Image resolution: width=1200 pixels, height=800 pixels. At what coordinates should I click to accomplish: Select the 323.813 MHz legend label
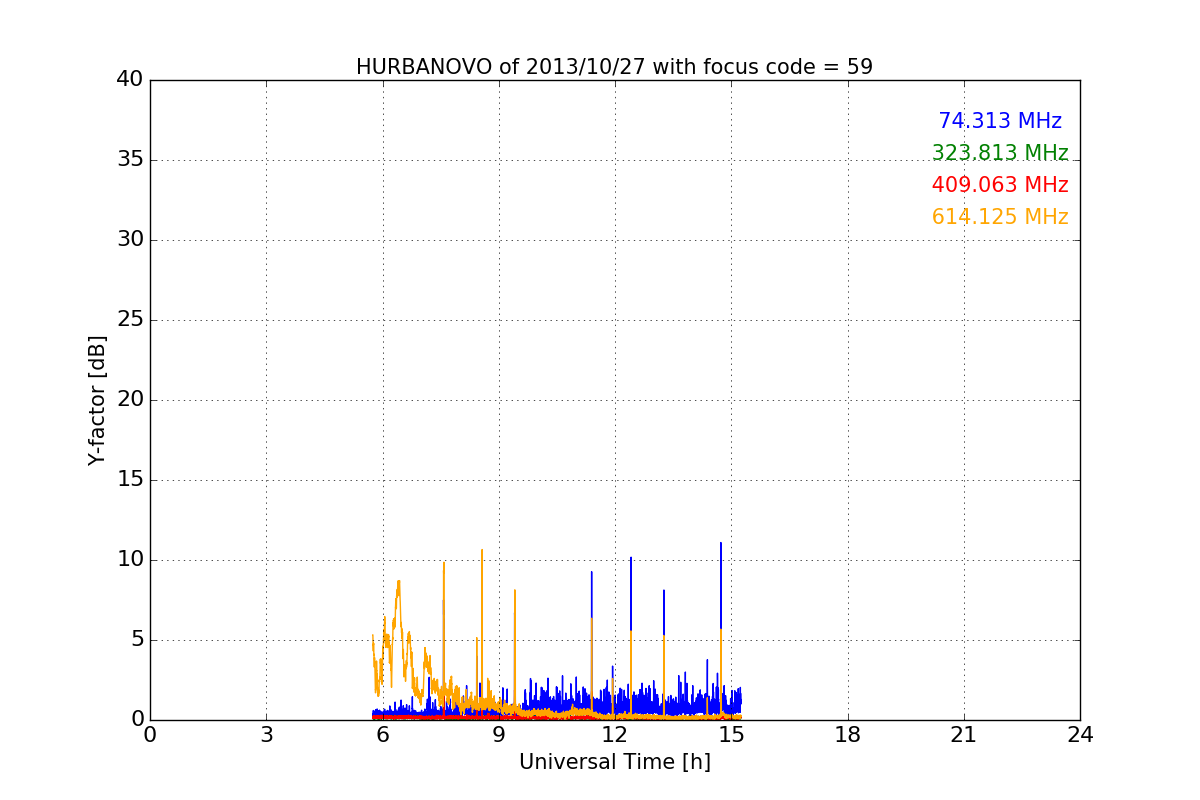click(1000, 153)
